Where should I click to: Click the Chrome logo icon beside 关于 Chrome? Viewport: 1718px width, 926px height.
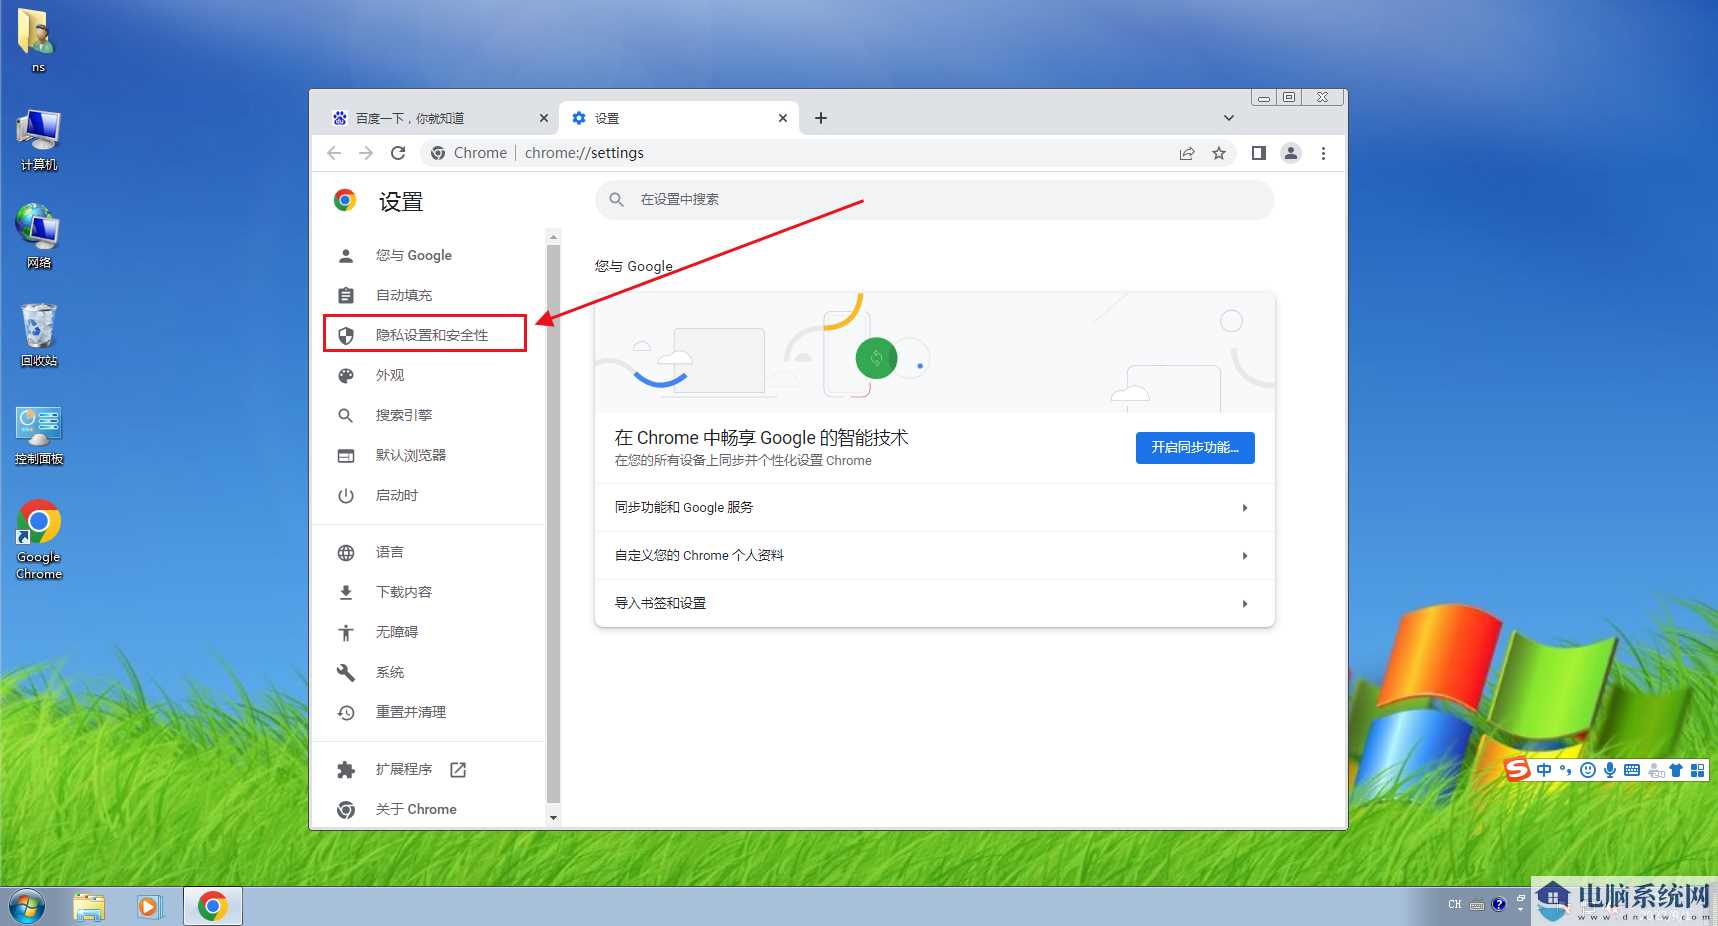[x=346, y=809]
